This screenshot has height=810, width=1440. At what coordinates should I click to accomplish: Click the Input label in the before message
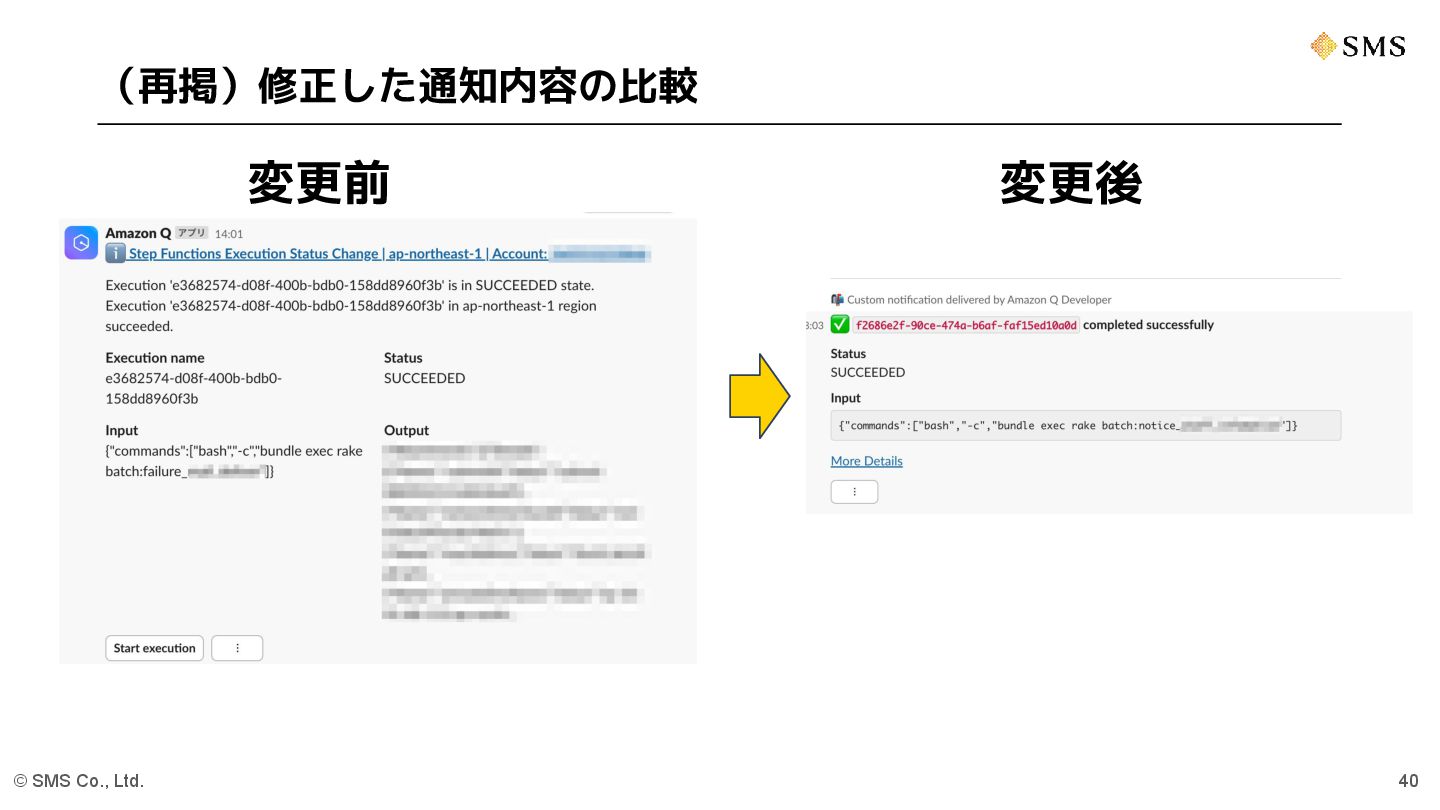click(122, 430)
